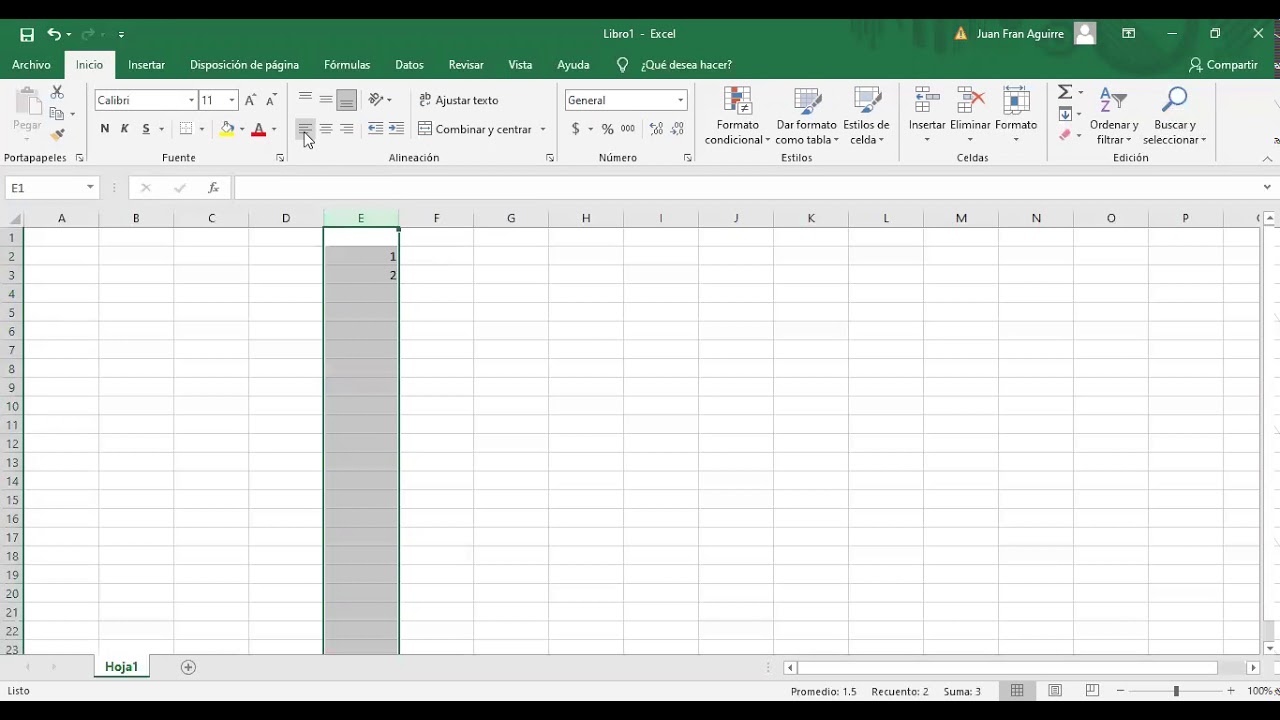
Task: Copy format with the paintbrush icon
Action: [x=57, y=135]
